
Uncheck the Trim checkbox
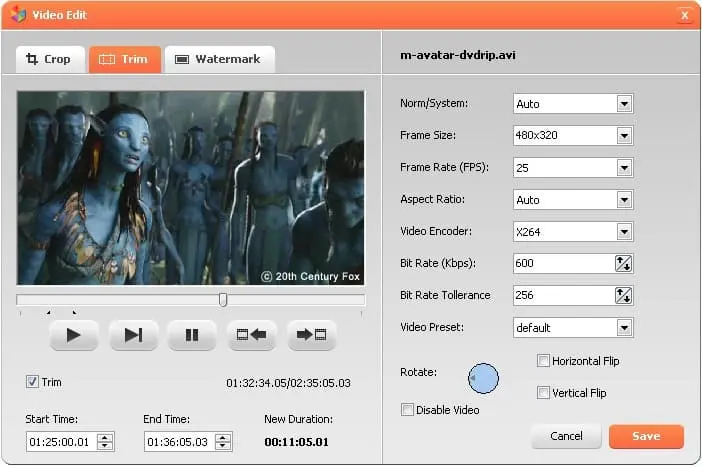pos(32,381)
